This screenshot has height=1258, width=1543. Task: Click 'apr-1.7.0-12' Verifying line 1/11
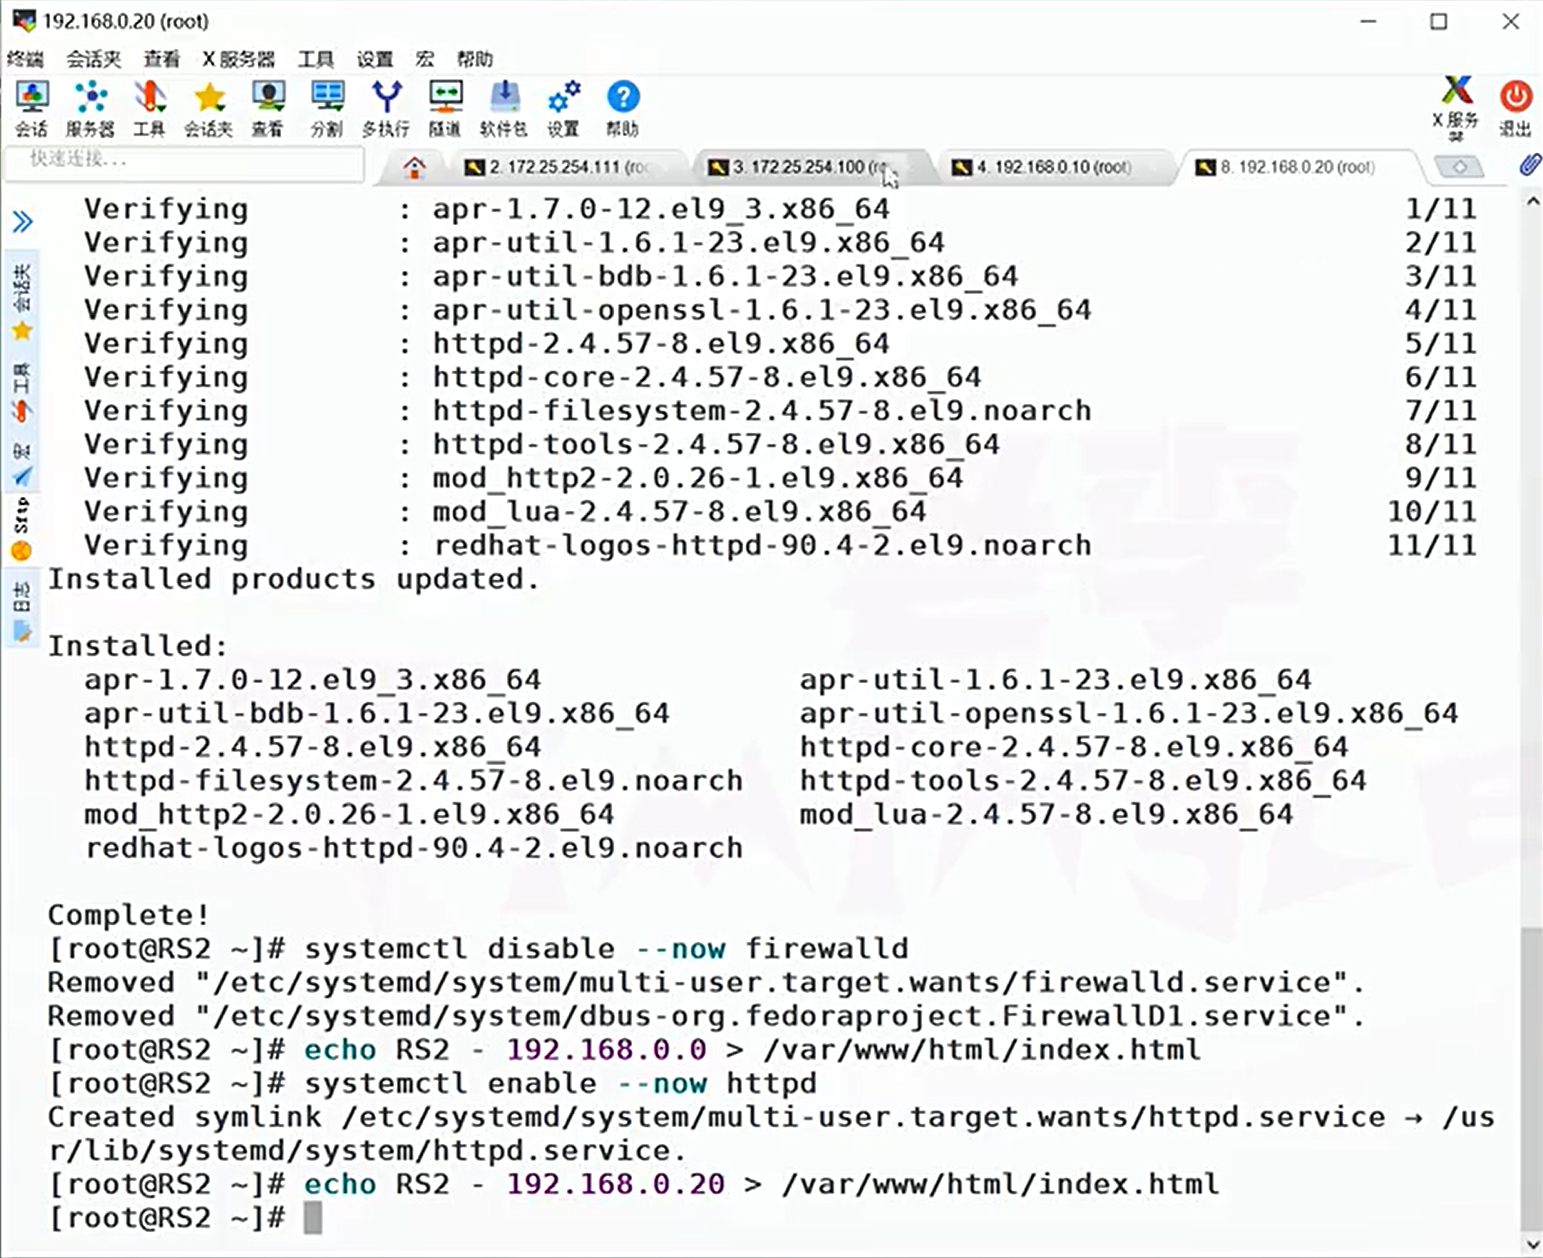pos(780,209)
